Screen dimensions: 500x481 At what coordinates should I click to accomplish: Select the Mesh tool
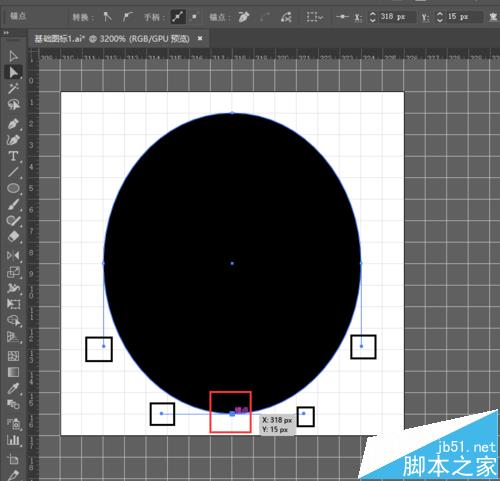click(13, 356)
